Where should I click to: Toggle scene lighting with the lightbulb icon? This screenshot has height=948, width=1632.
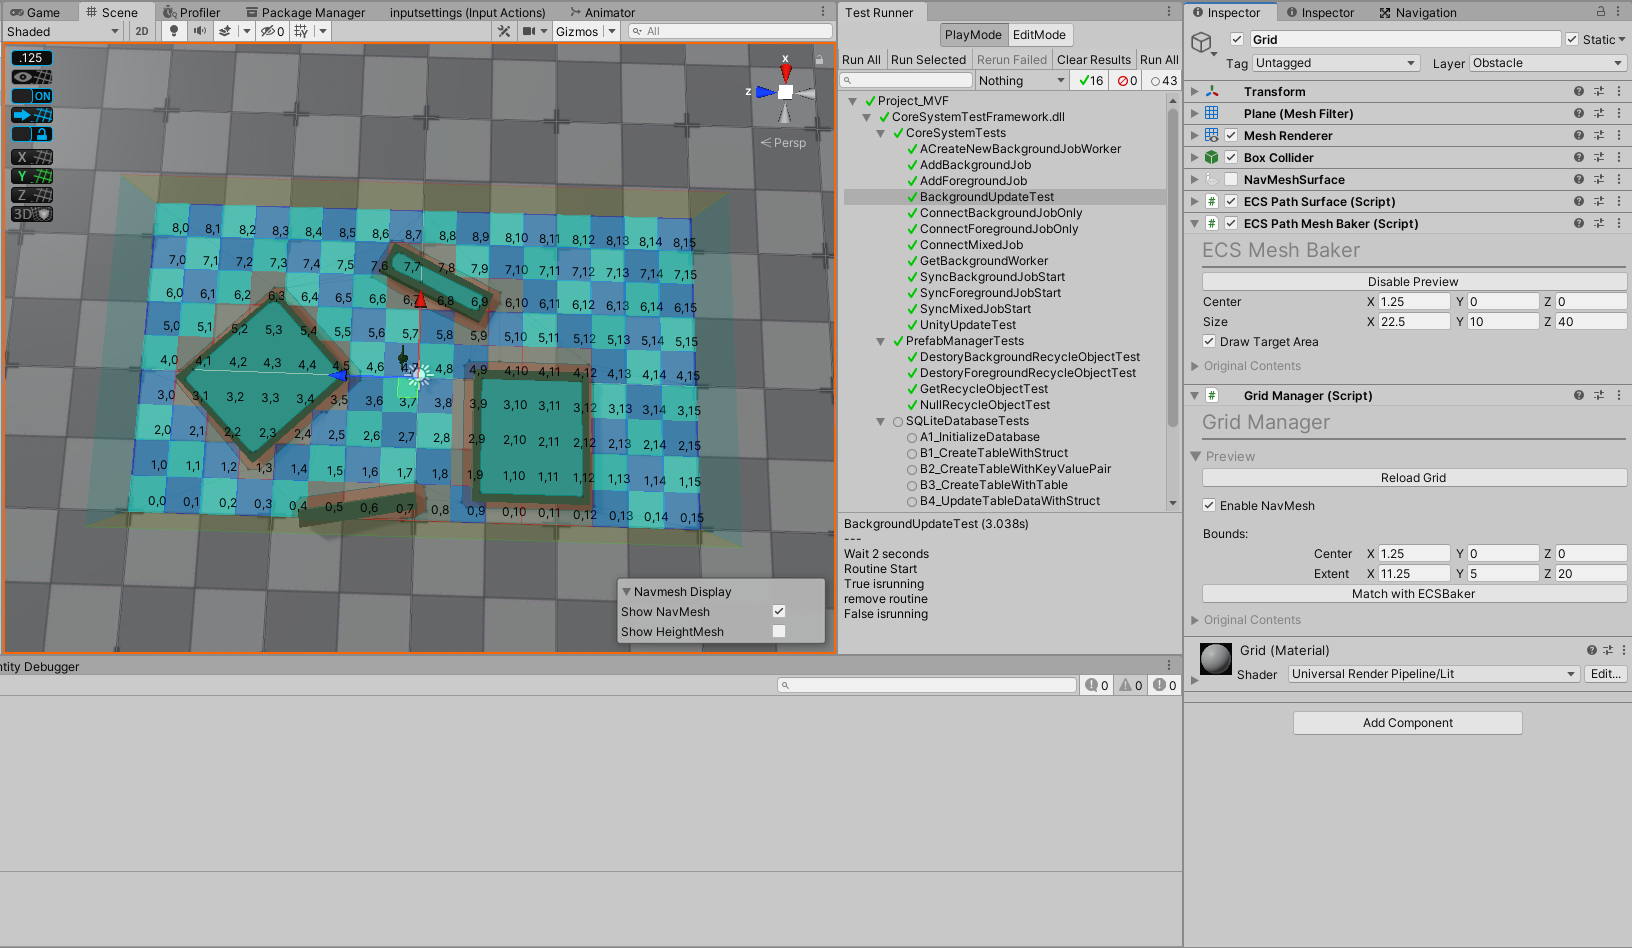click(174, 31)
